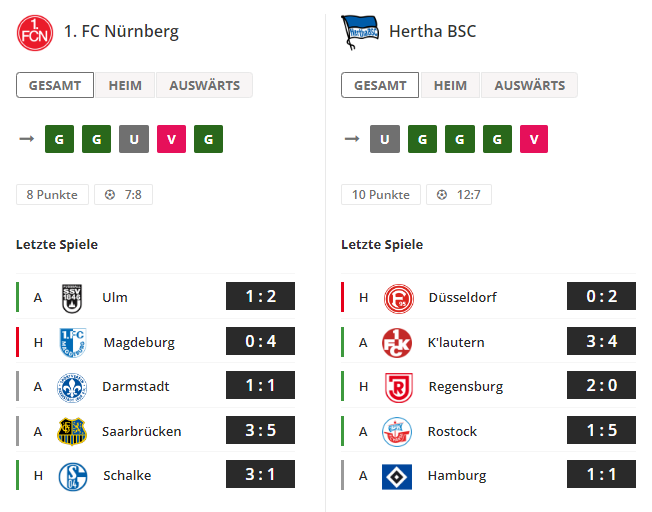Click the Darmstadt lily crest
The image size is (652, 512).
[x=72, y=387]
